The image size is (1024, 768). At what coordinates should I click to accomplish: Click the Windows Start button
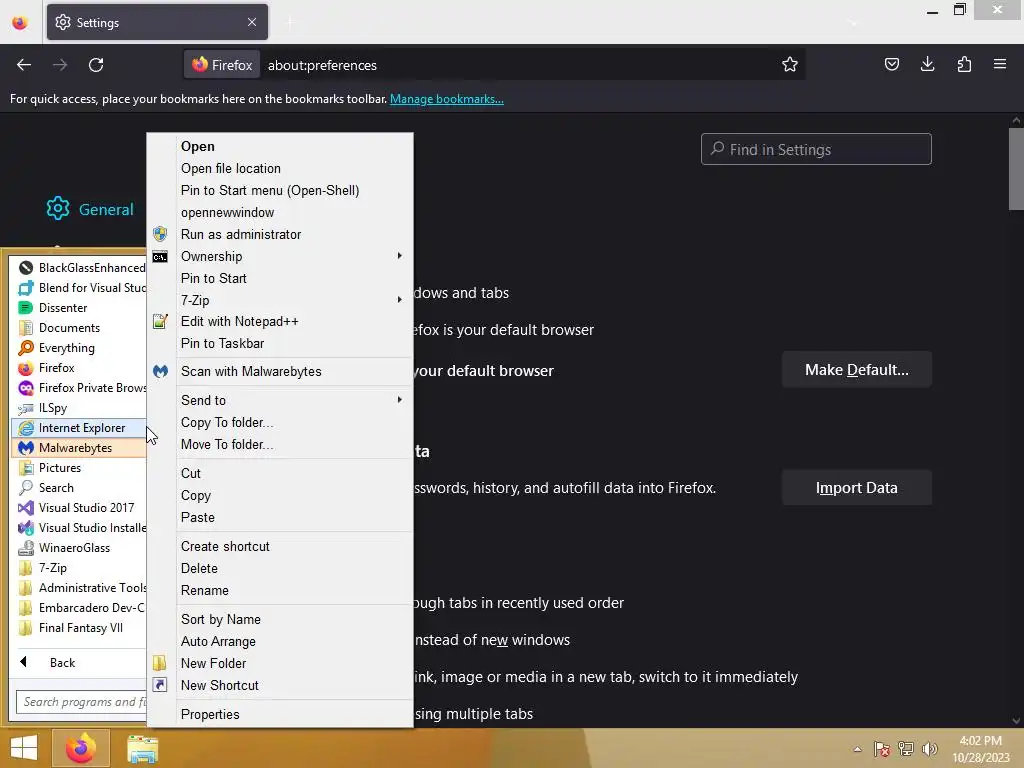tap(24, 748)
